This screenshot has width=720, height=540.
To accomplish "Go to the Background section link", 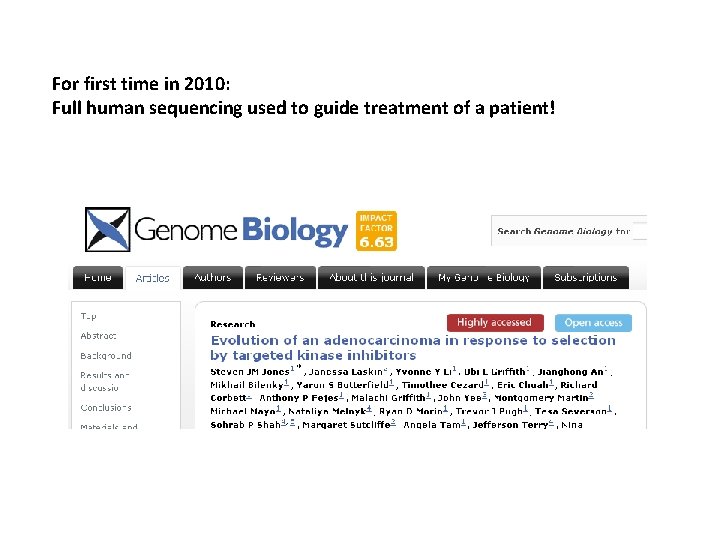I will (x=106, y=355).
